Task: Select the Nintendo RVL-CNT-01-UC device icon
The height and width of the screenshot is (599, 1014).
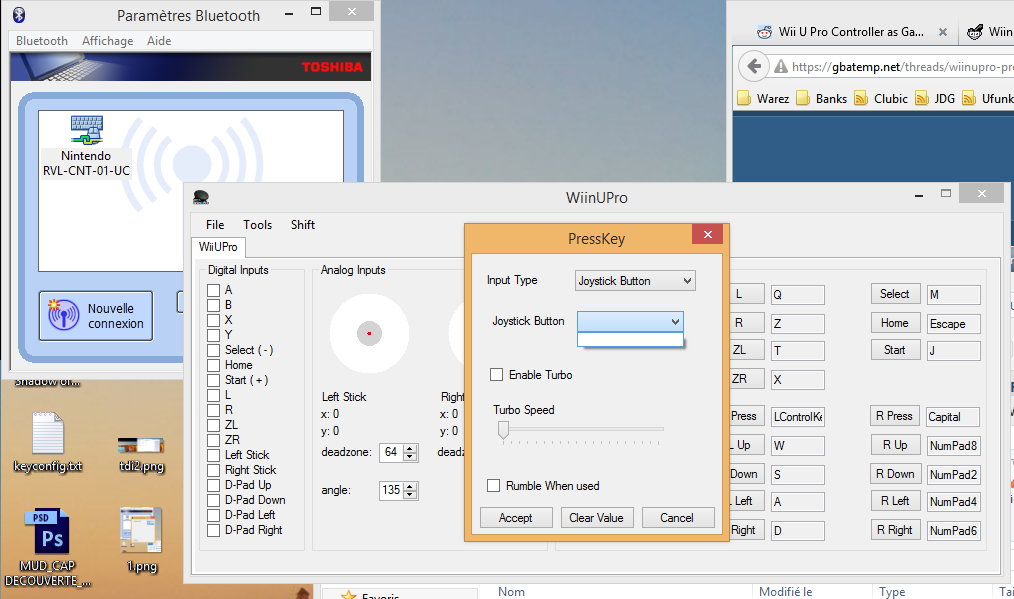Action: click(87, 129)
